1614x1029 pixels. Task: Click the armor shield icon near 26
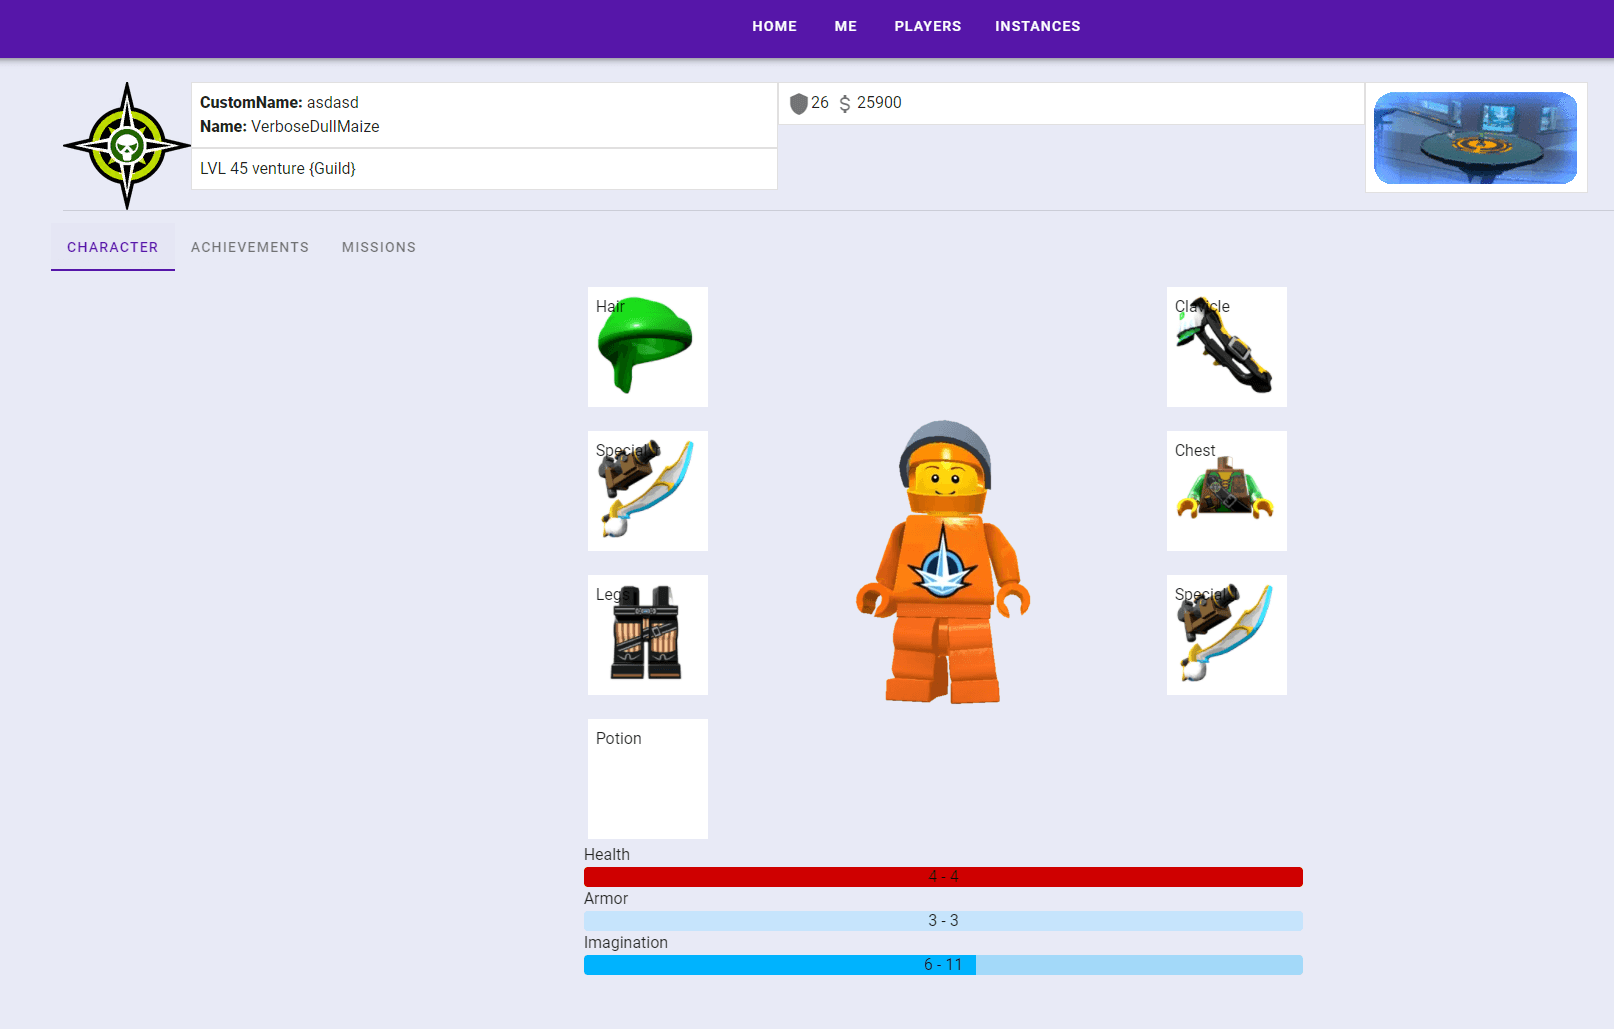coord(798,103)
